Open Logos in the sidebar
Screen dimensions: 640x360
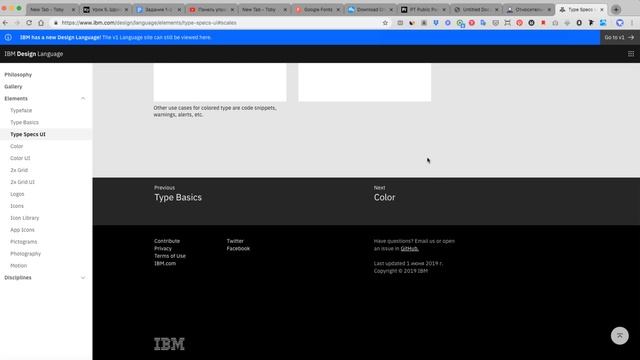17,194
